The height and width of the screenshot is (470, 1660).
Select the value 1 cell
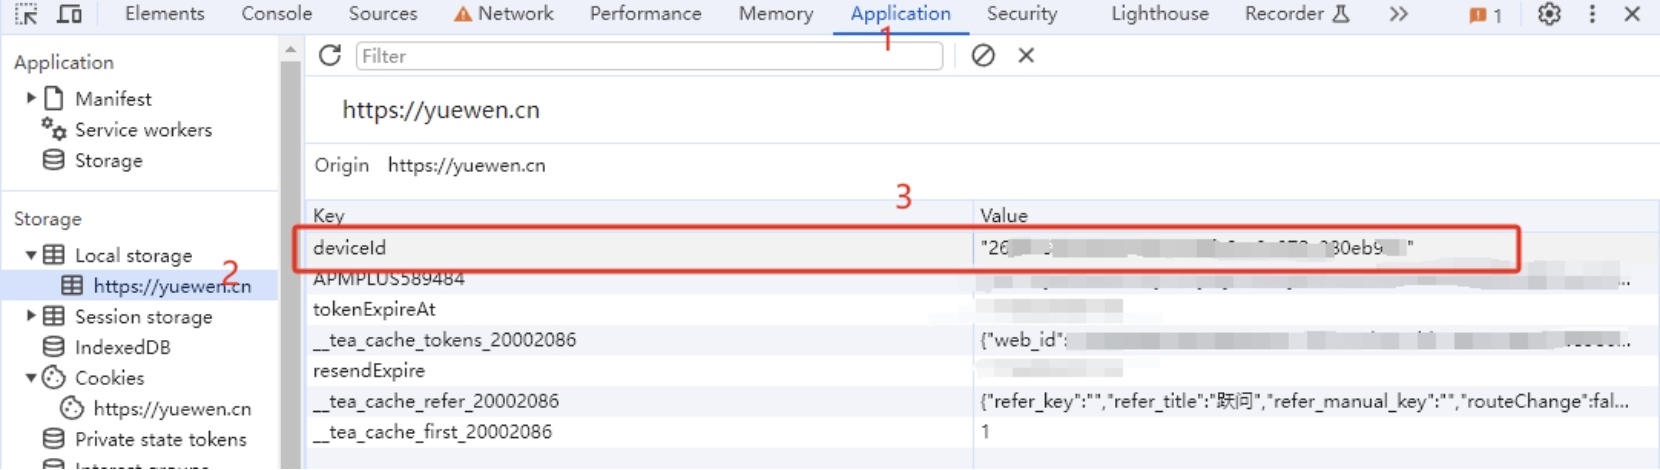coord(1316,432)
